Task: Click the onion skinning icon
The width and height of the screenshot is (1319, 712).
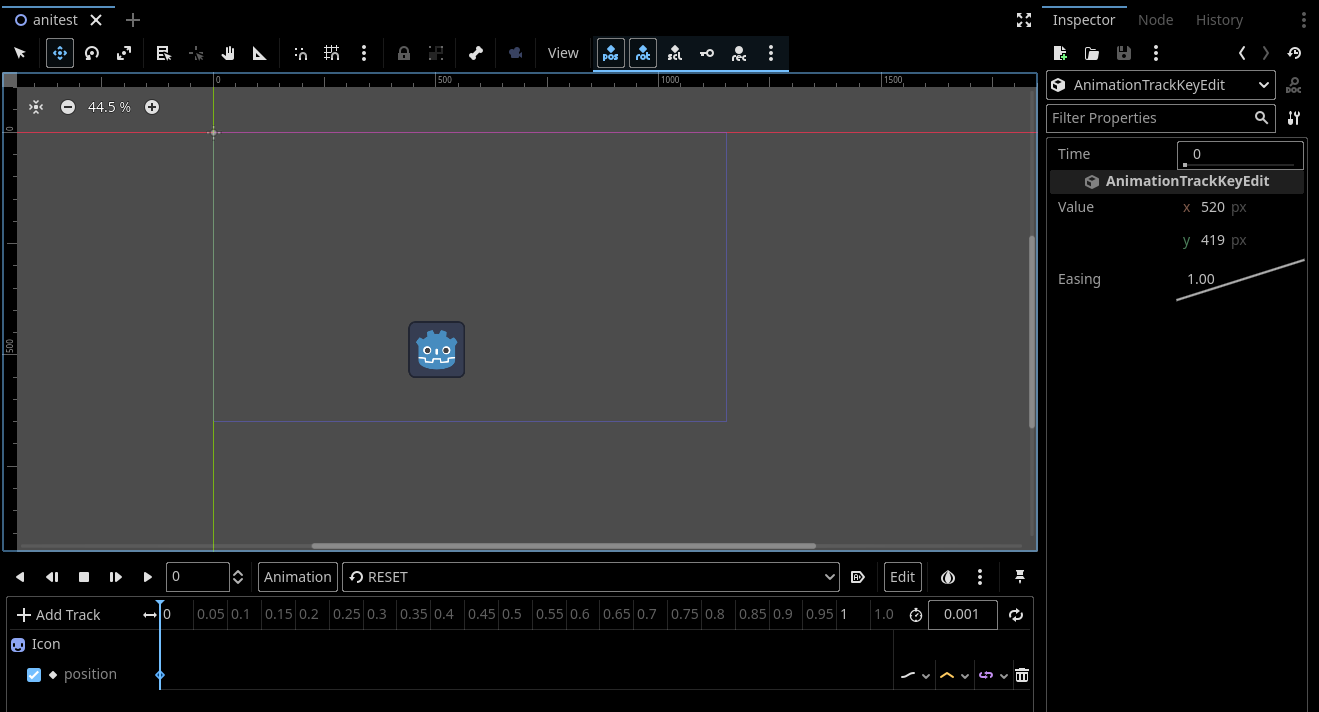Action: click(947, 577)
